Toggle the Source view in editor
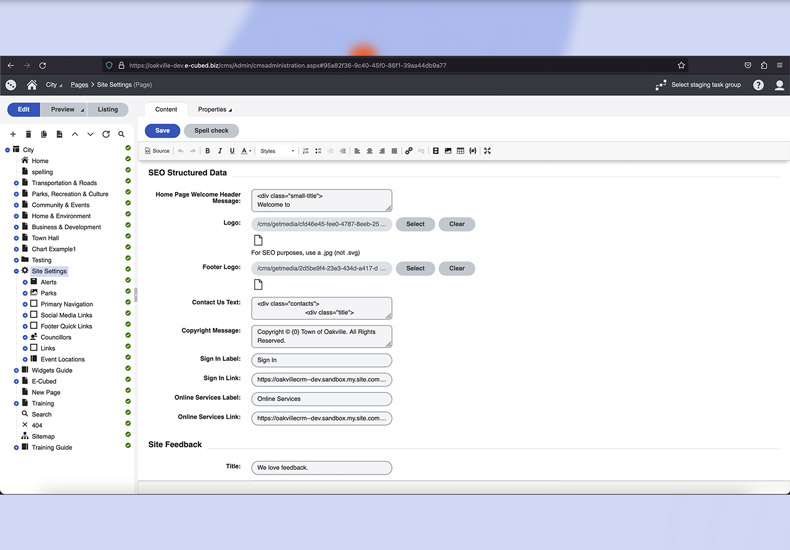 point(157,151)
